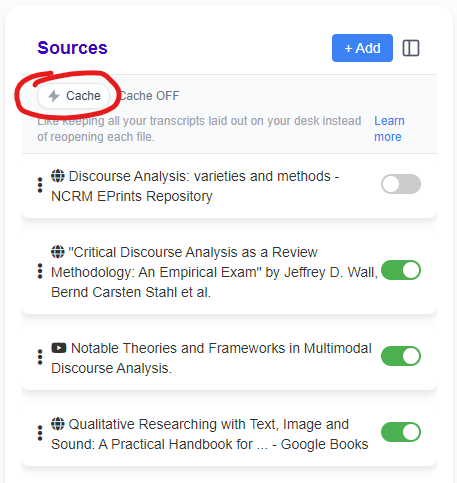Disable the Critical Discourse Analysis source toggle
The height and width of the screenshot is (483, 457).
(401, 270)
